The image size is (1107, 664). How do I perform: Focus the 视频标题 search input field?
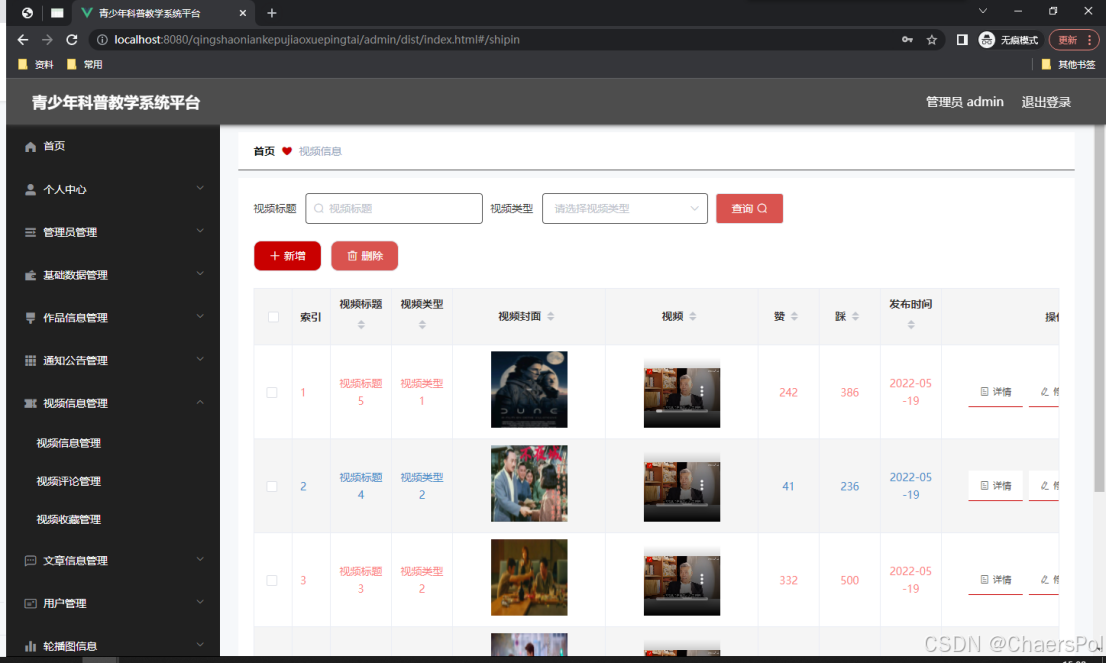point(394,208)
